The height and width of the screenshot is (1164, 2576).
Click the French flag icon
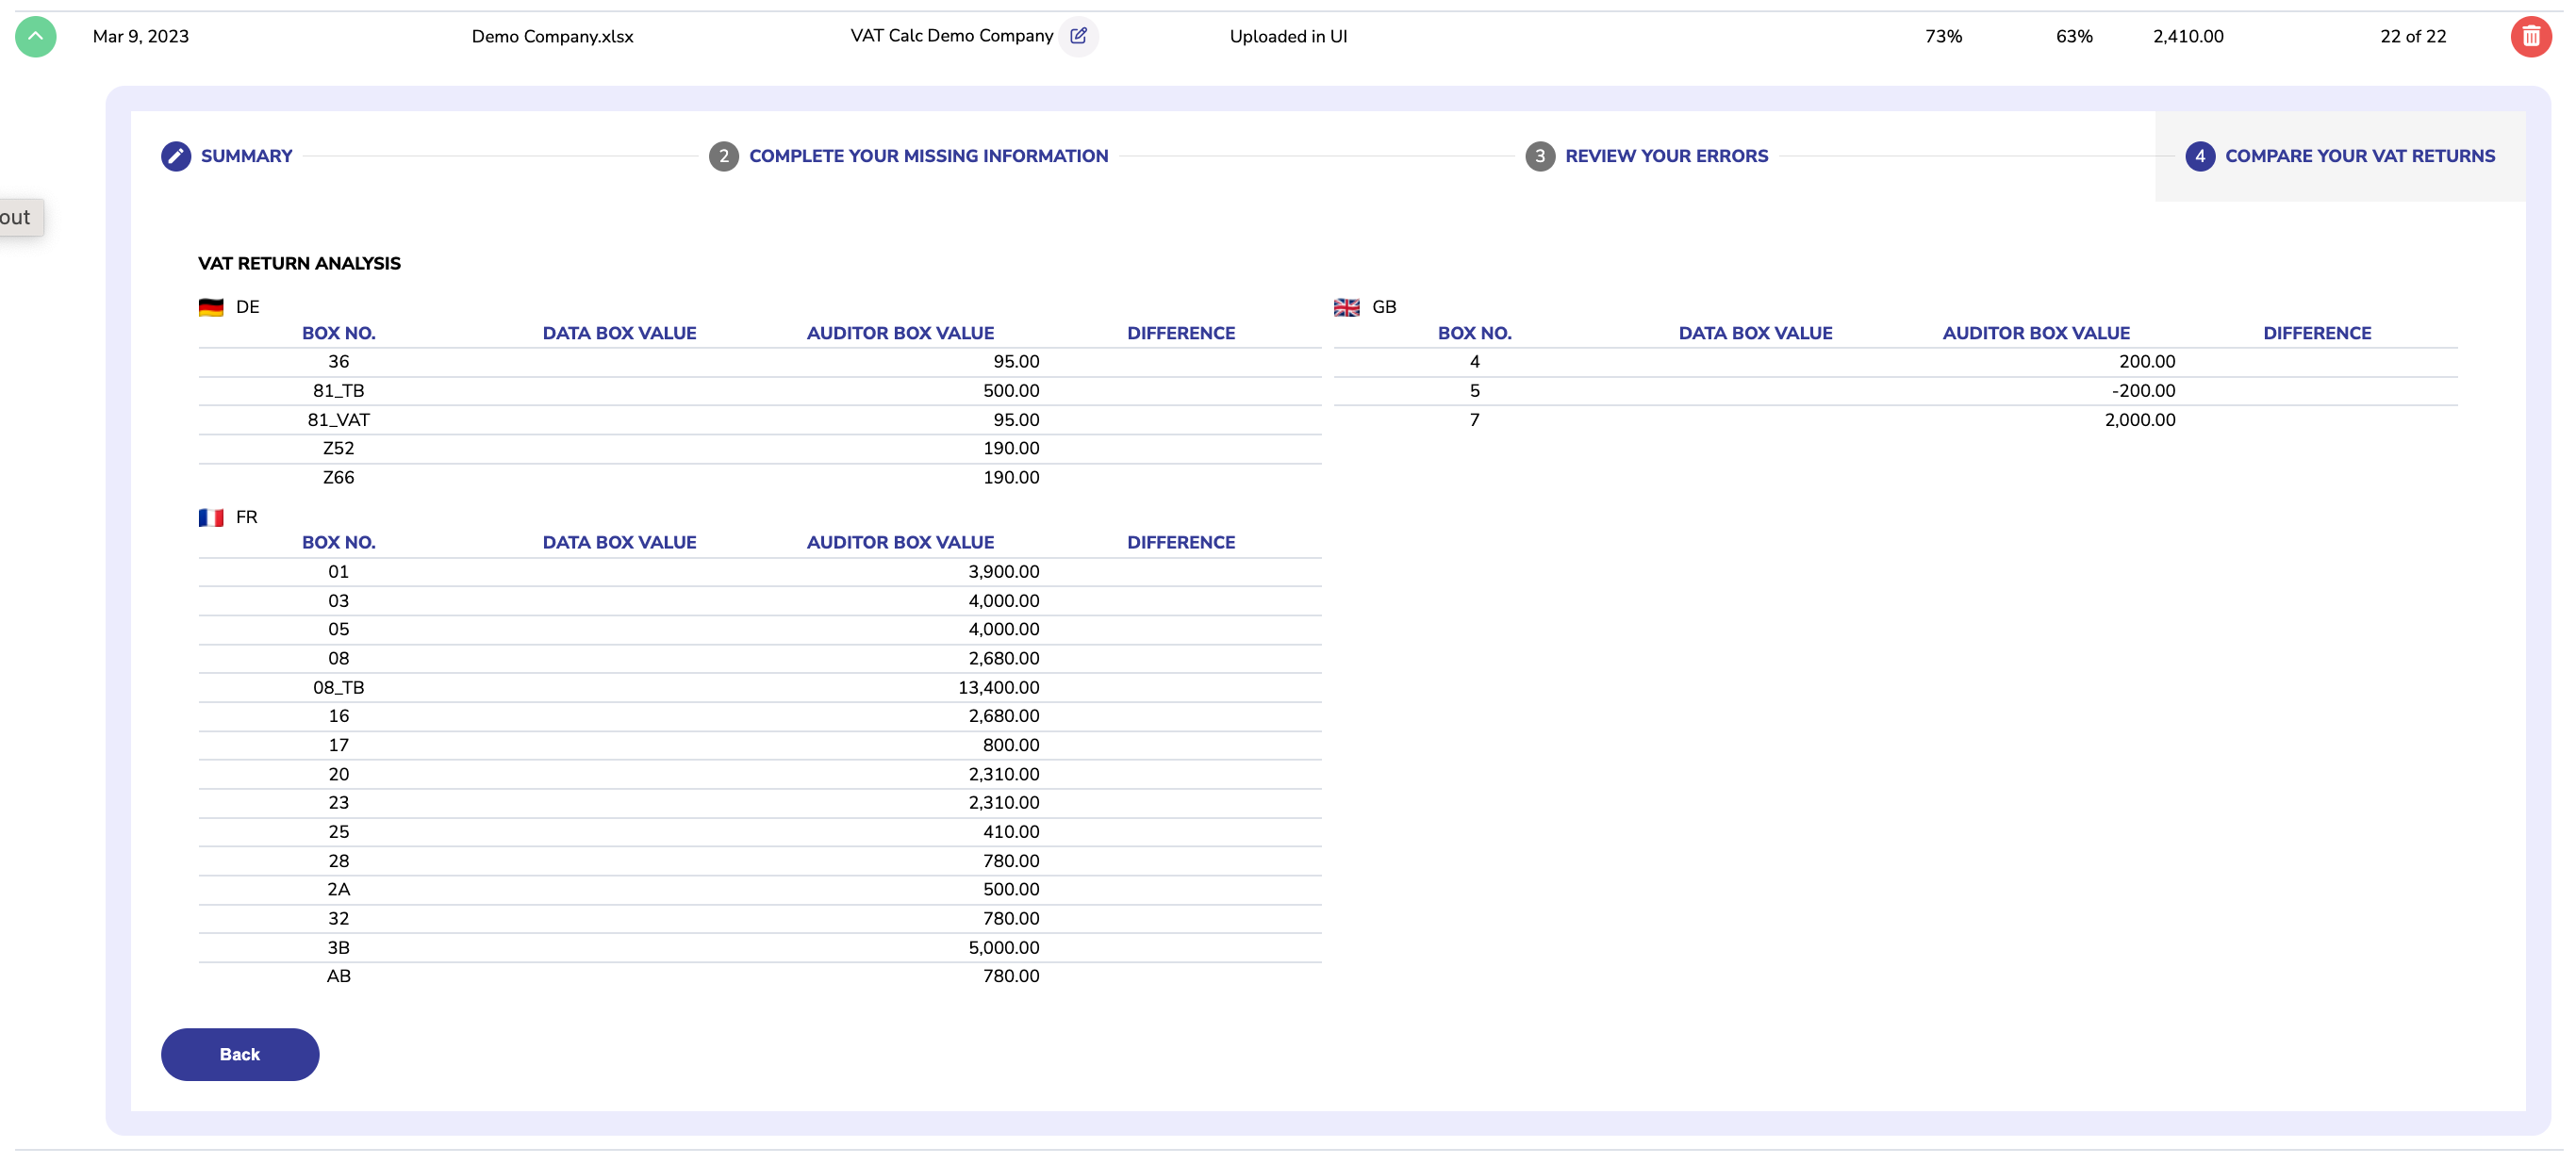click(x=211, y=517)
